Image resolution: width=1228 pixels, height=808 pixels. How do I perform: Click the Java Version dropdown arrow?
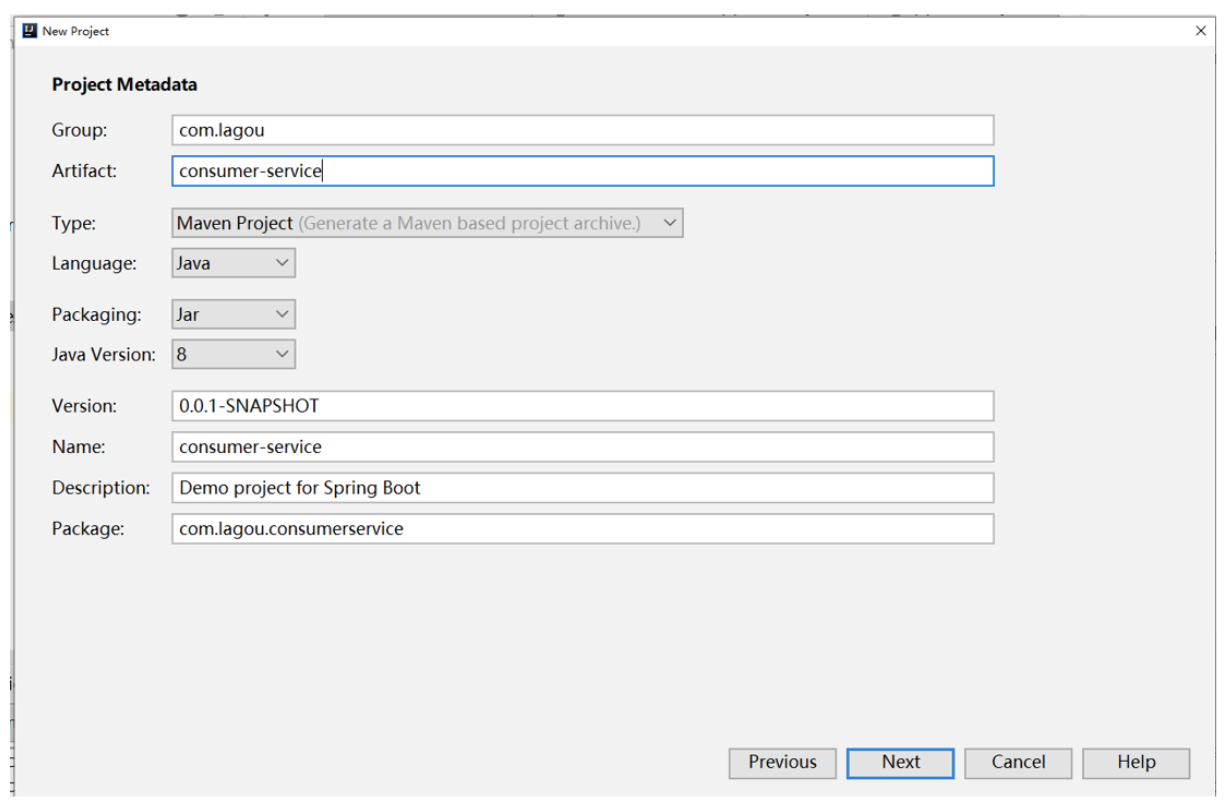[283, 354]
